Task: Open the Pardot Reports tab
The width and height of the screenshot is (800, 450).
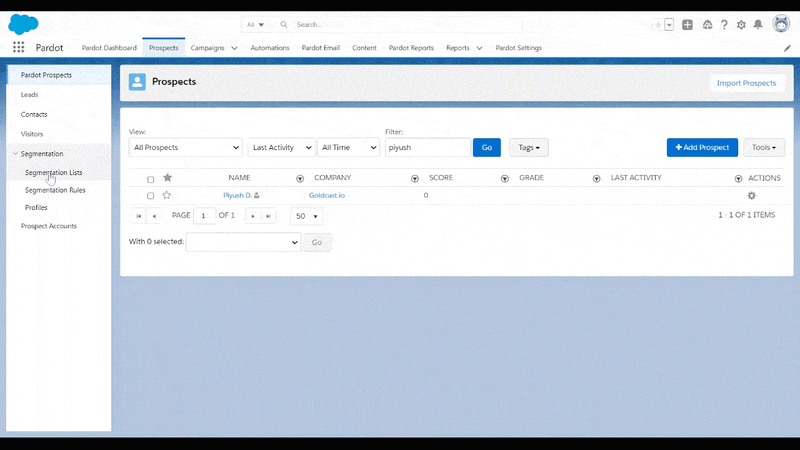Action: click(411, 47)
